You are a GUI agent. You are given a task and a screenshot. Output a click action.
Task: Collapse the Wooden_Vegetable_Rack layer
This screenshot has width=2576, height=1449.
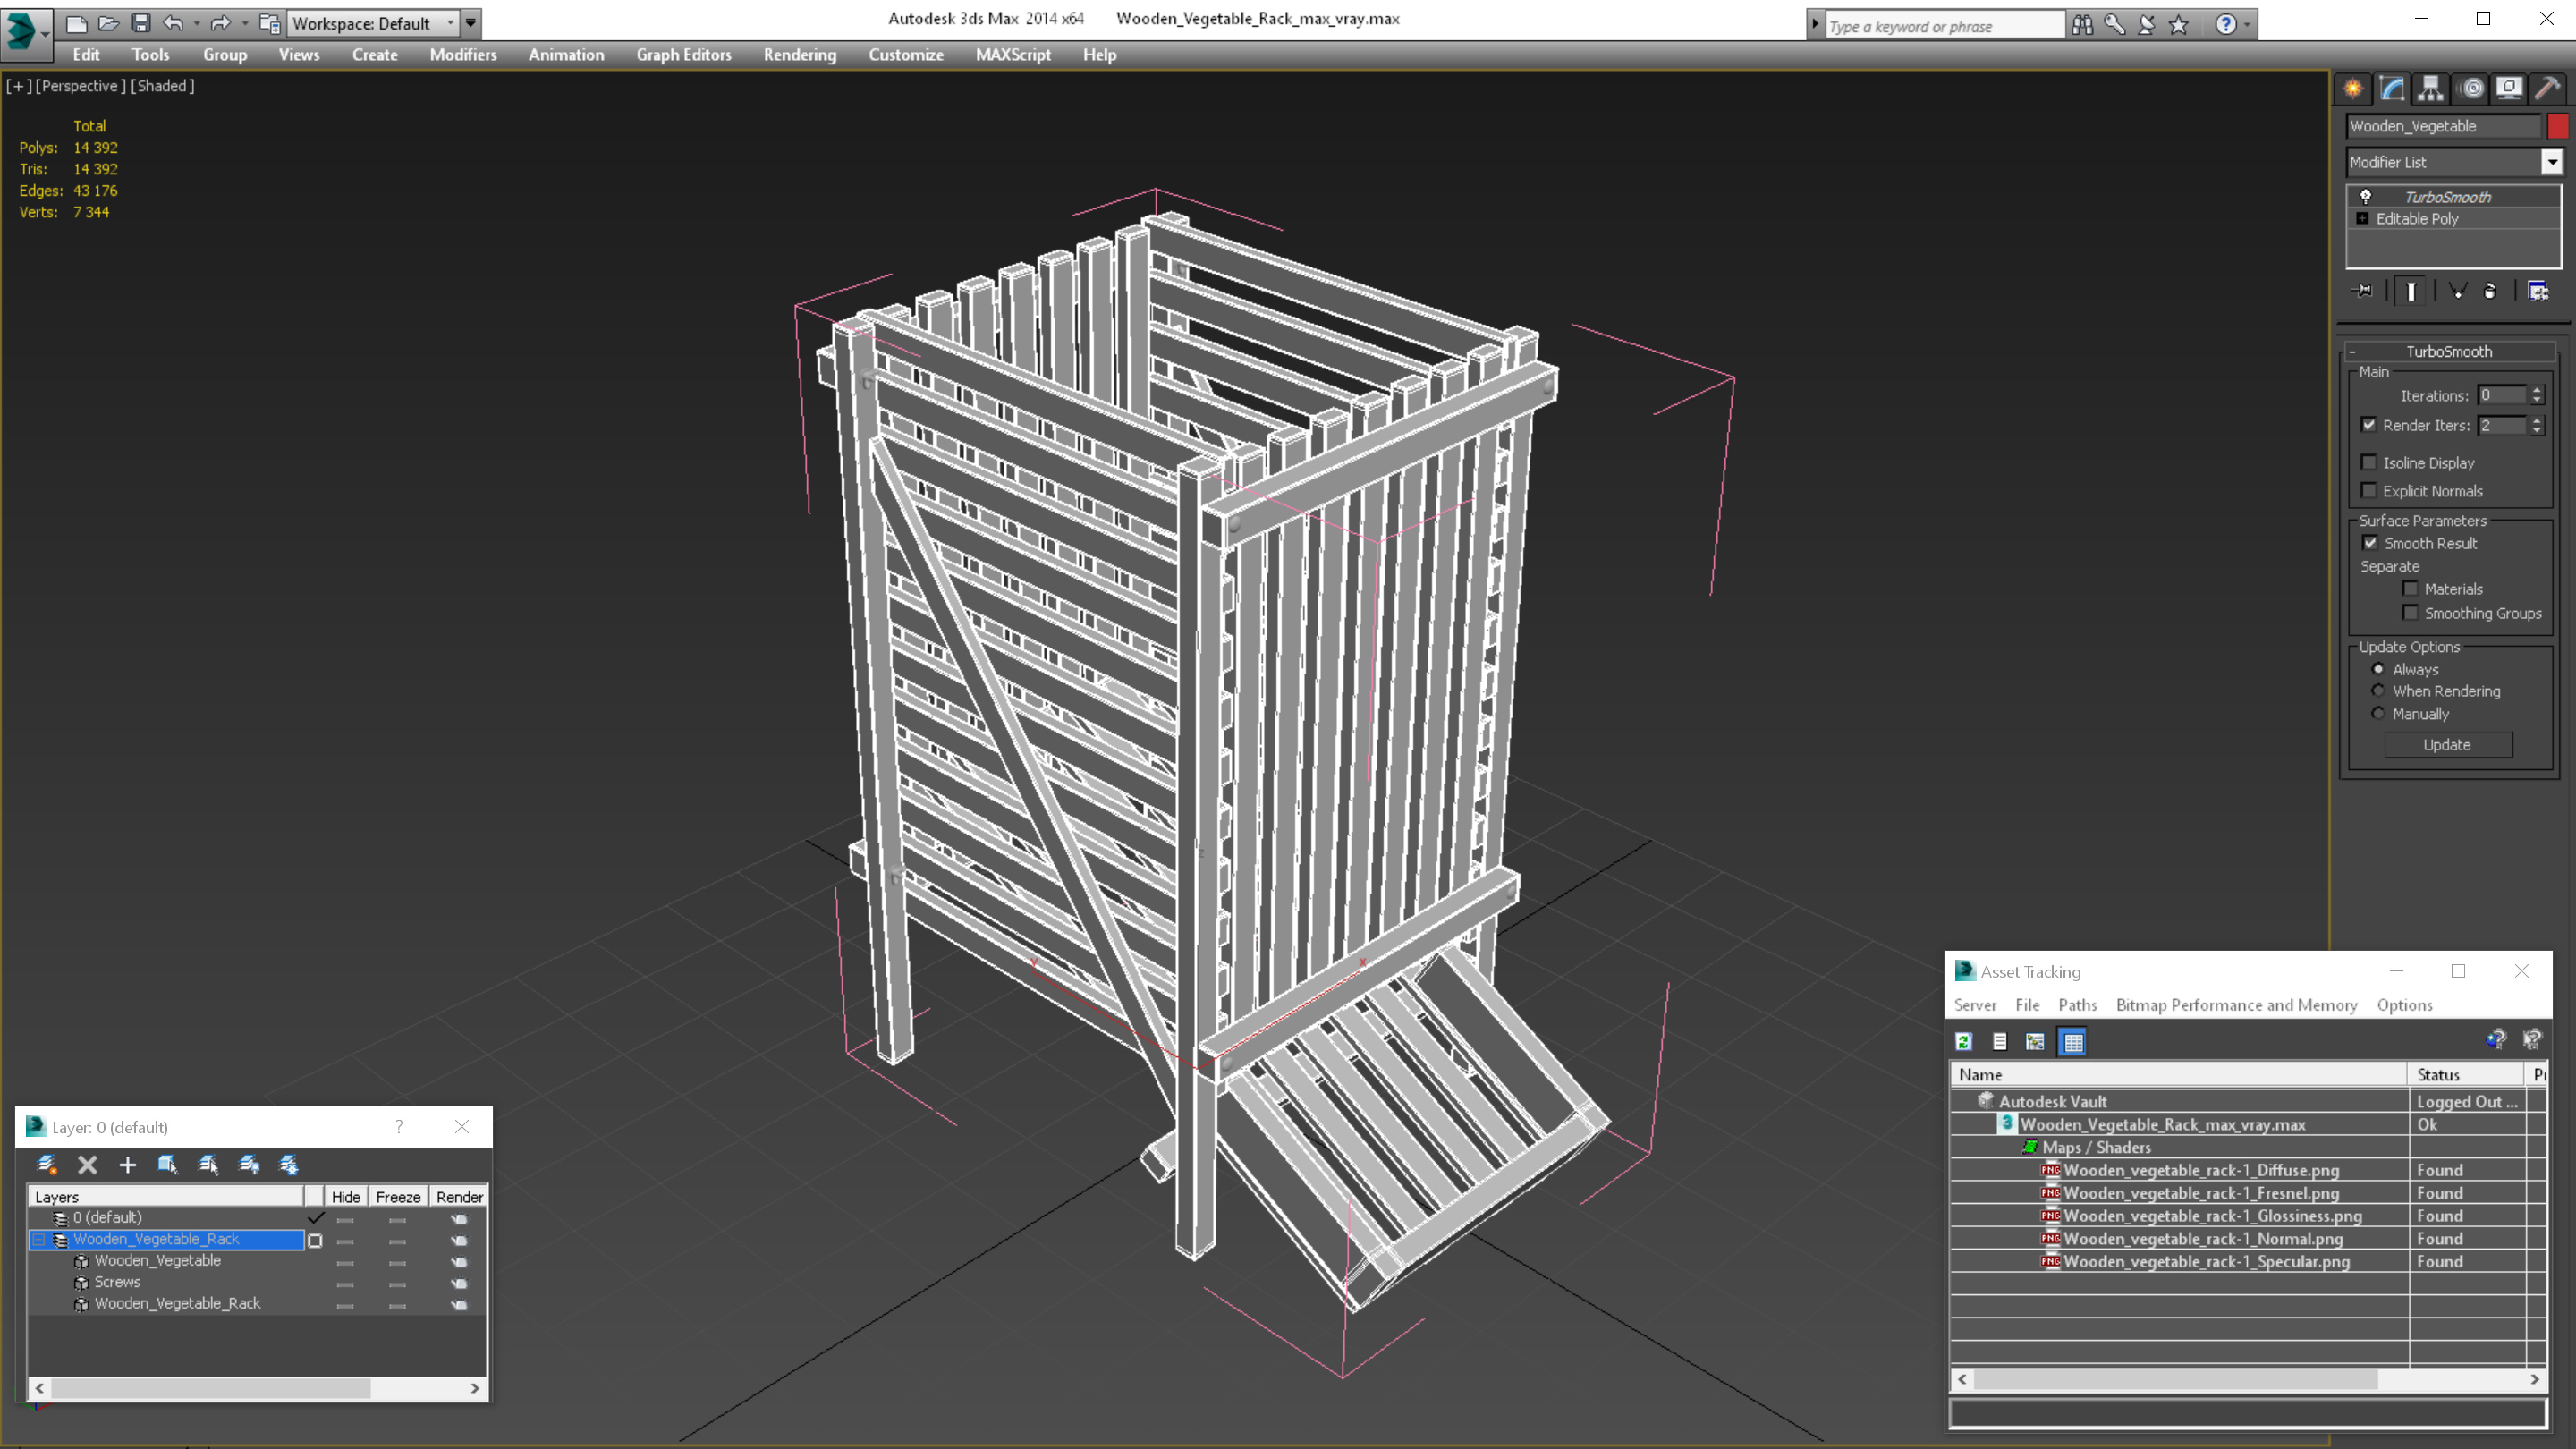point(39,1239)
